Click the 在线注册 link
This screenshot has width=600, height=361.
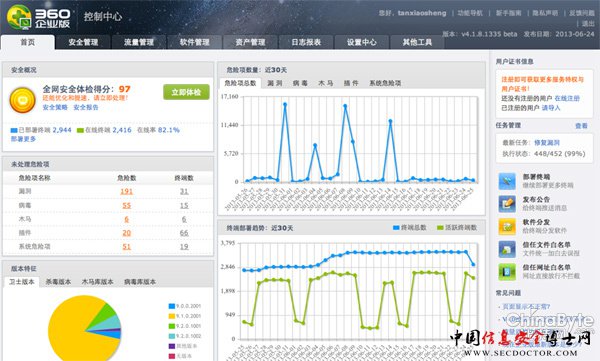point(567,98)
